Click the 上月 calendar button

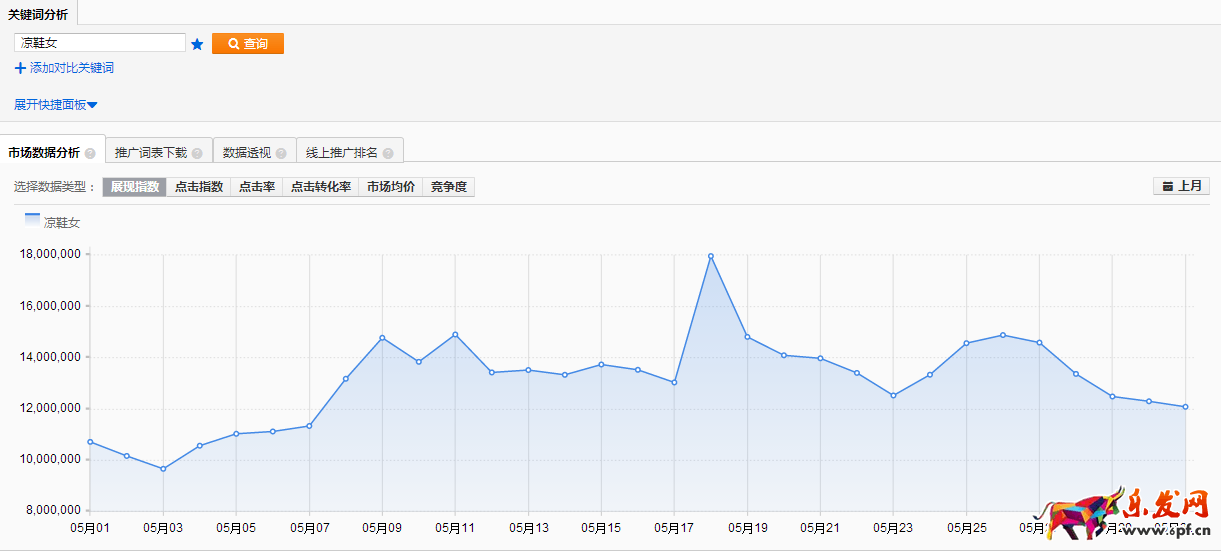[x=1181, y=186]
